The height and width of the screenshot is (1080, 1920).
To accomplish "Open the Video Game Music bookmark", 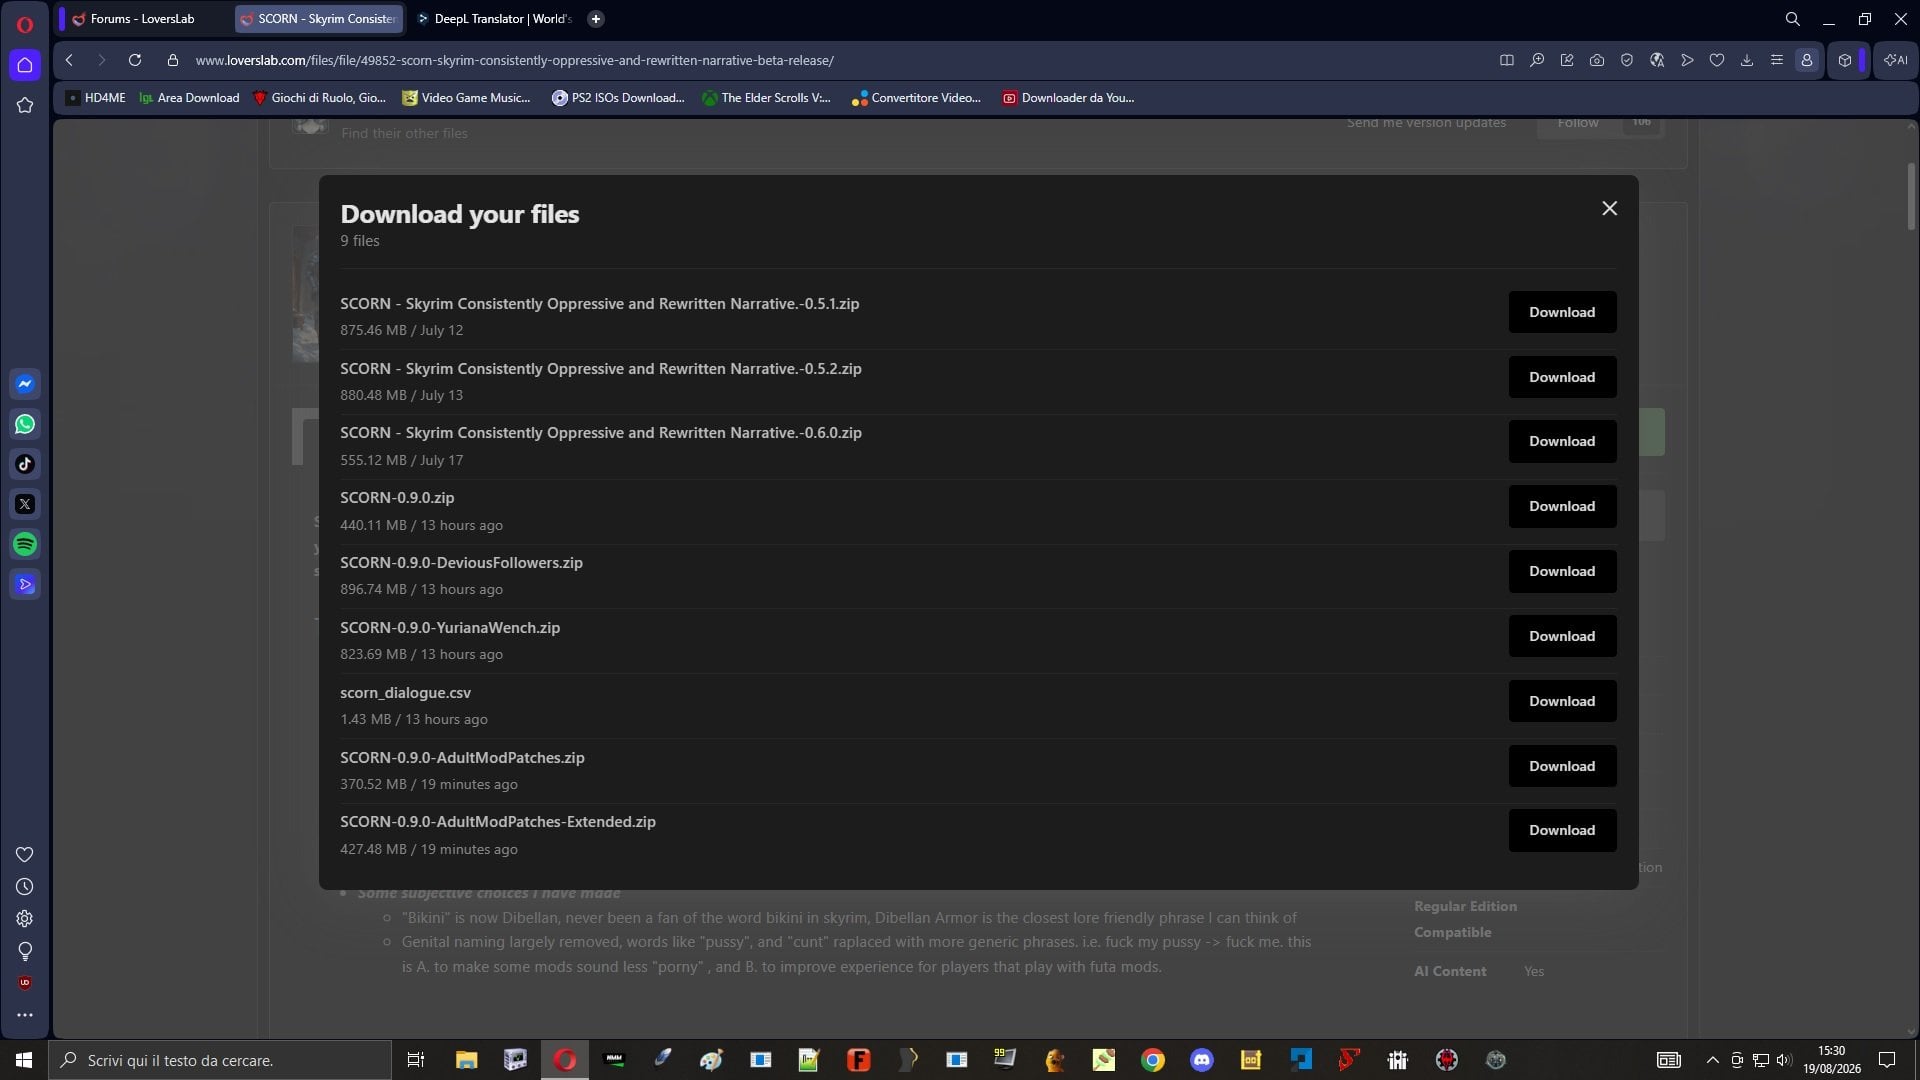I will (466, 98).
